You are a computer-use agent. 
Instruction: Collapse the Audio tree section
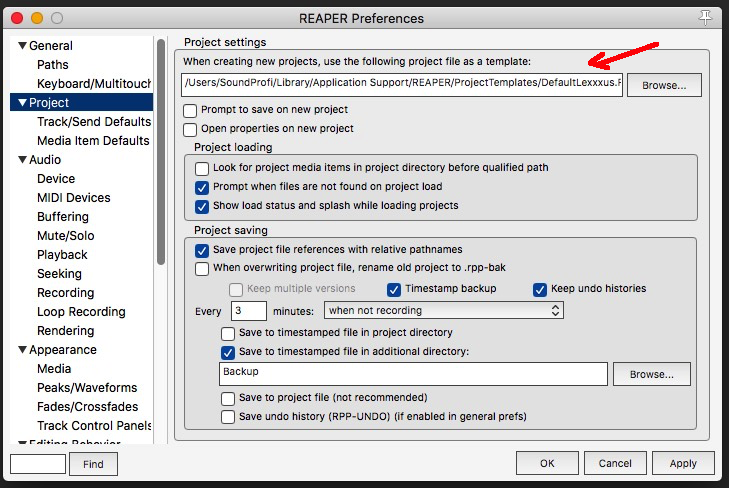point(22,159)
